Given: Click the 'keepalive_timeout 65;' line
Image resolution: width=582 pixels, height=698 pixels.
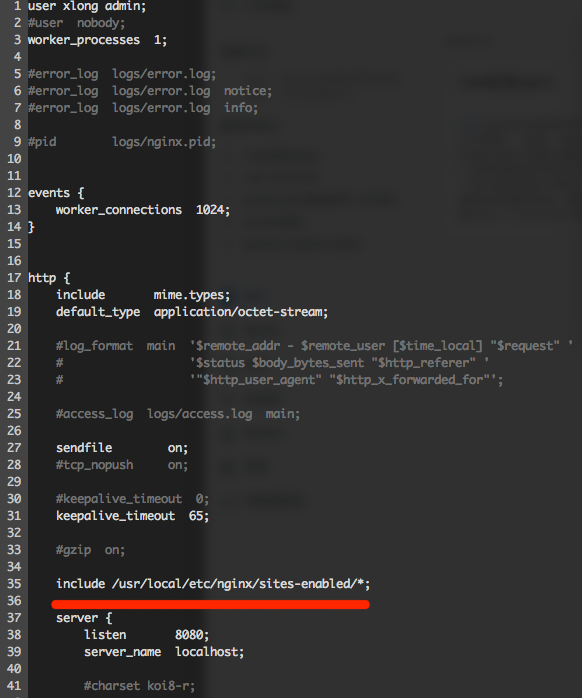Looking at the screenshot, I should 132,516.
